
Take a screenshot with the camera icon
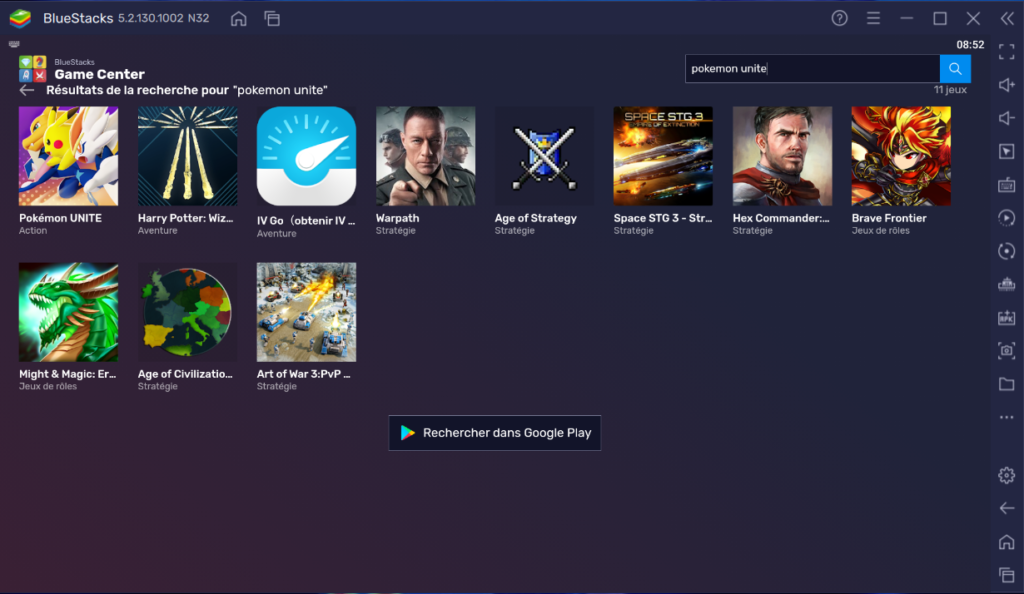pos(1006,351)
